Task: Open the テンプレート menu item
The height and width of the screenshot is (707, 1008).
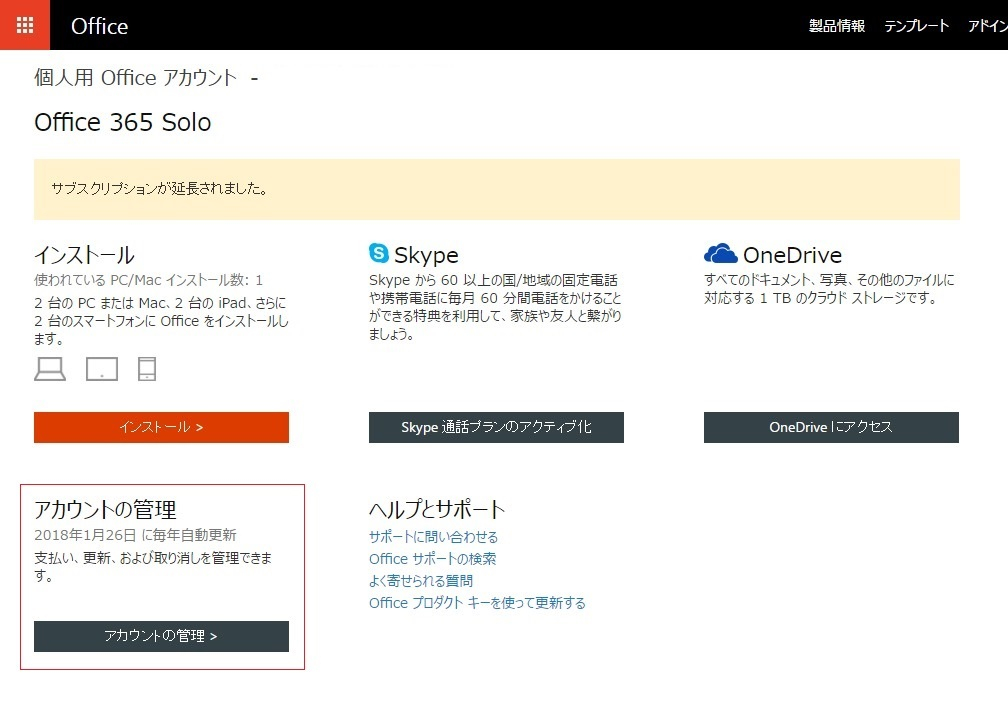Action: click(916, 26)
